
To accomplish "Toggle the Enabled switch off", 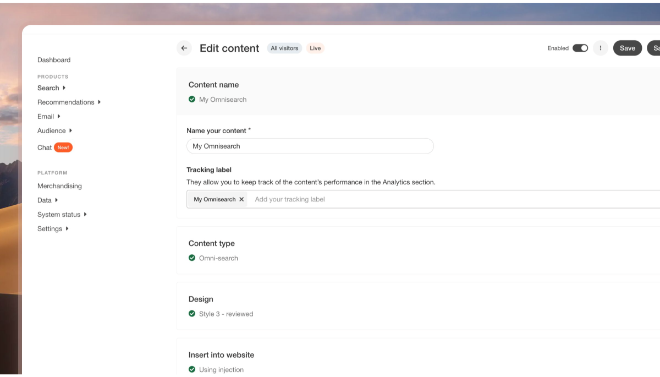I will pos(580,48).
